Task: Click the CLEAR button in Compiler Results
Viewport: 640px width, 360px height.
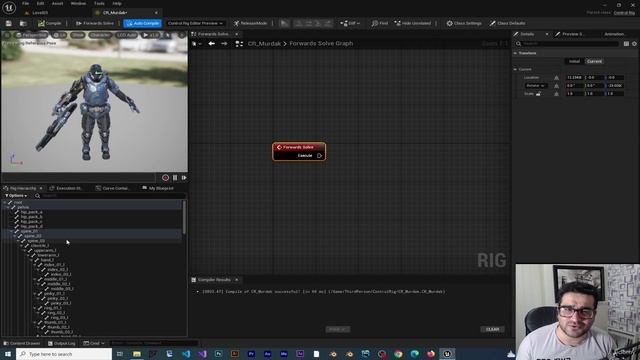Action: tap(492, 329)
